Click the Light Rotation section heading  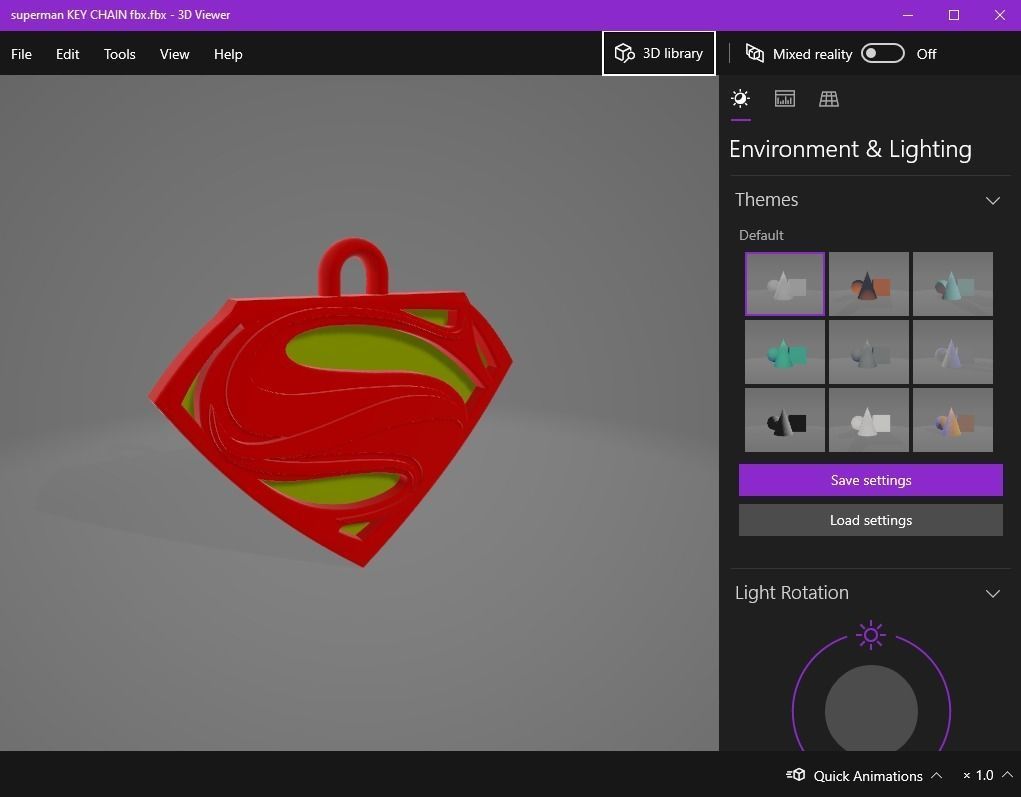(x=792, y=593)
